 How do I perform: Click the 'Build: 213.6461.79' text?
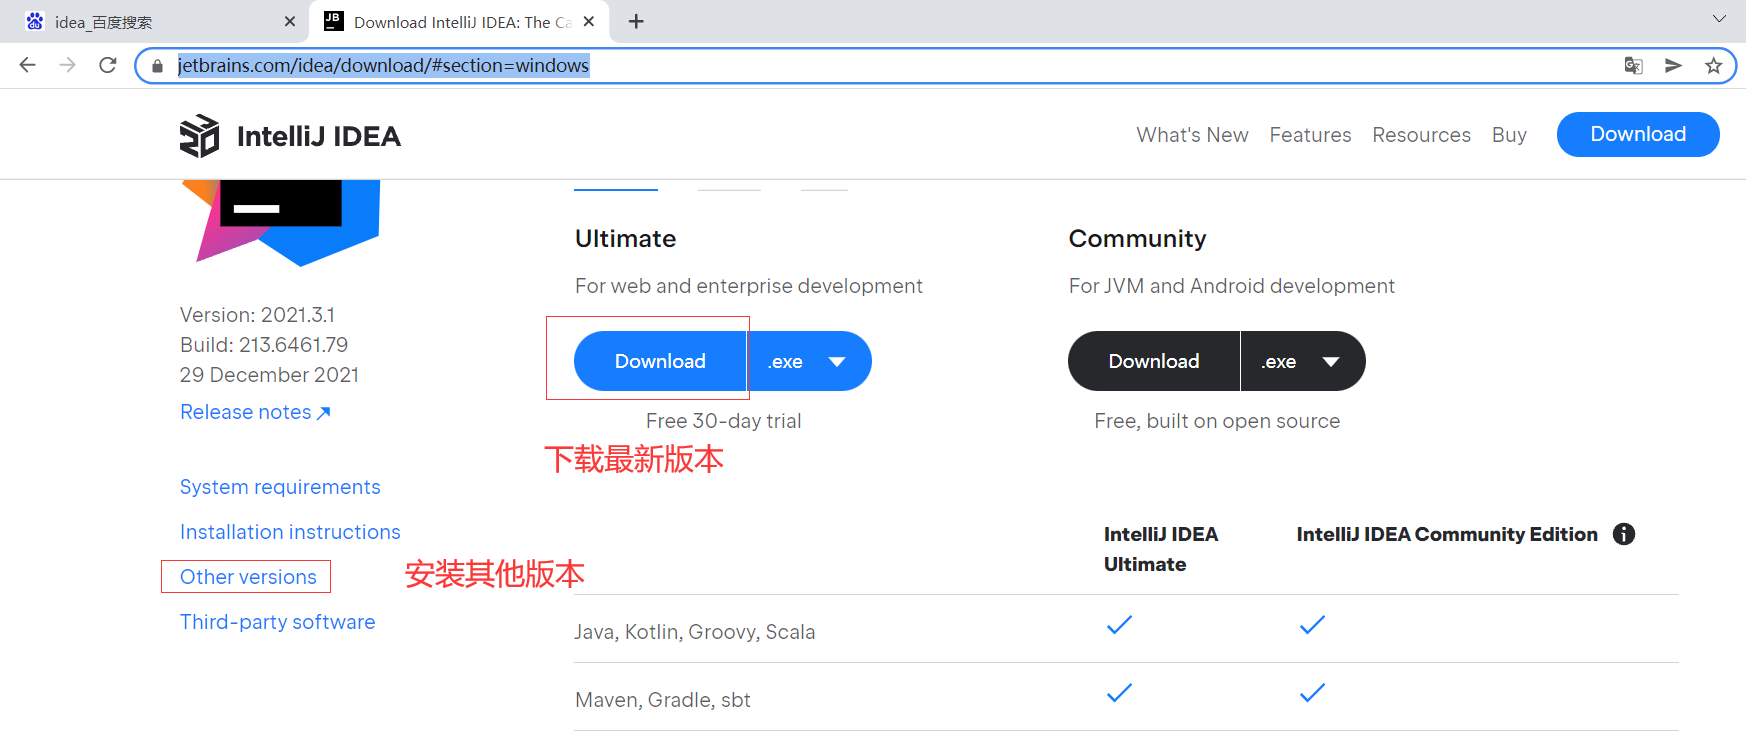[264, 345]
